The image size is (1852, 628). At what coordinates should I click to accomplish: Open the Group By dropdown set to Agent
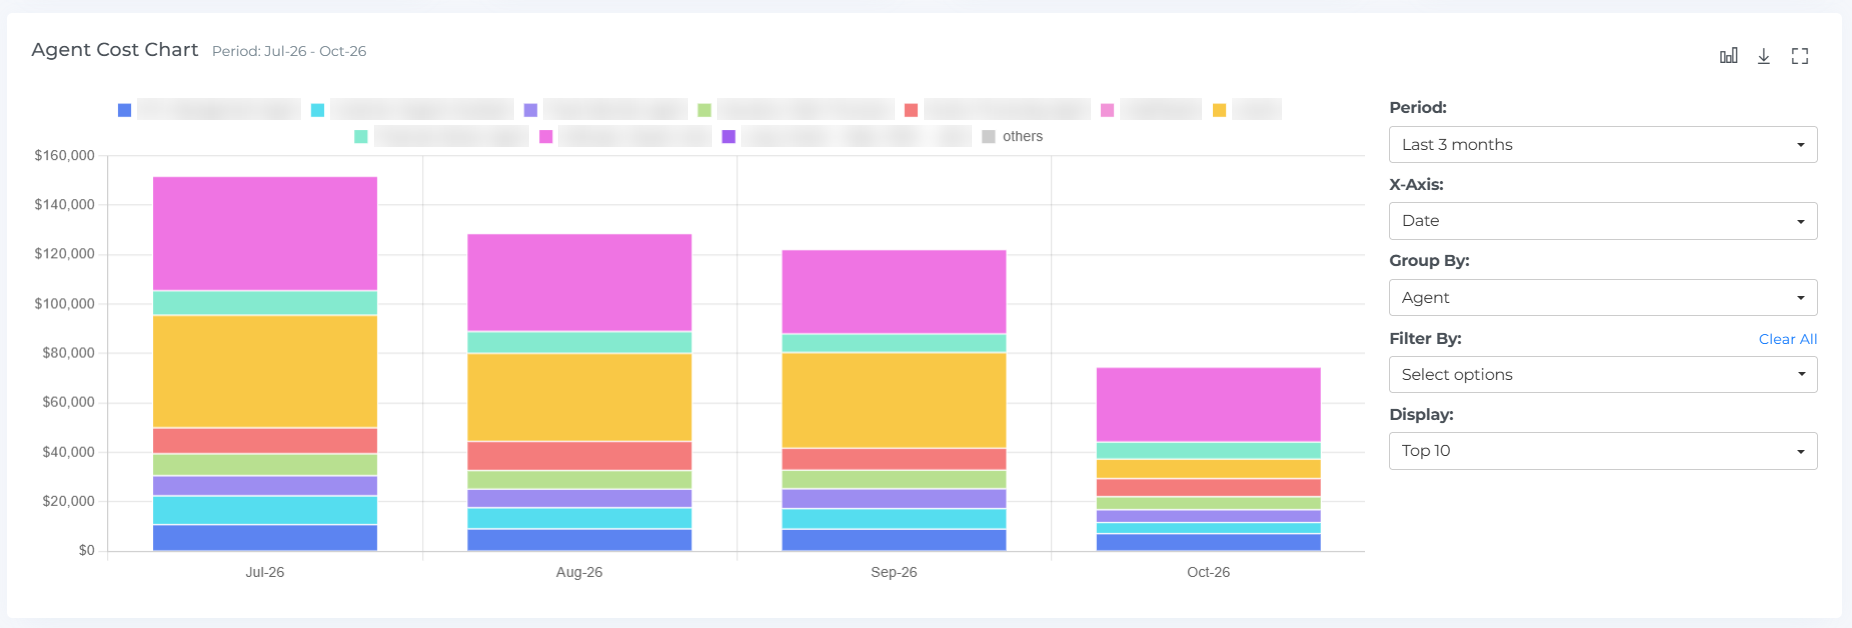pos(1603,298)
